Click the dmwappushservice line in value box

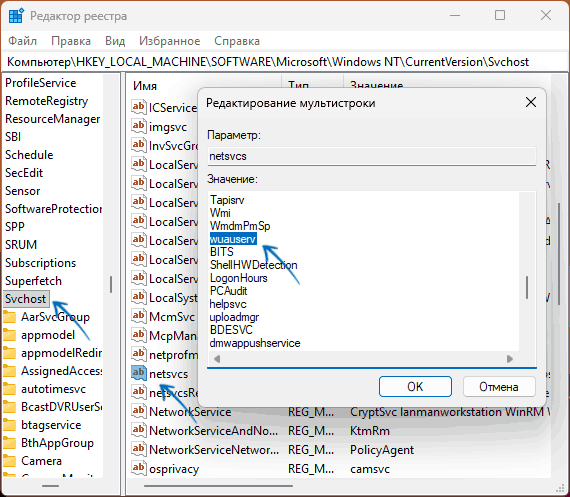[x=255, y=343]
